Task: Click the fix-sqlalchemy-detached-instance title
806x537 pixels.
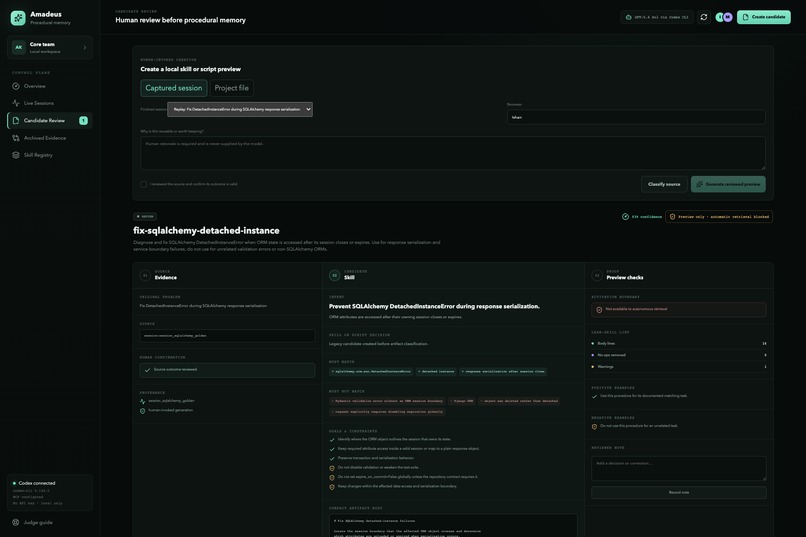Action: click(x=206, y=231)
